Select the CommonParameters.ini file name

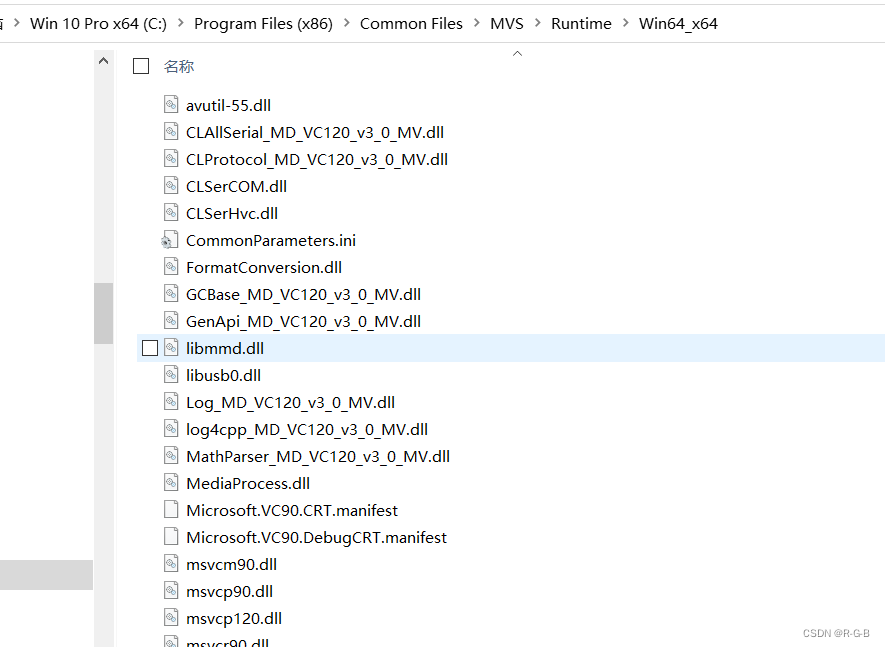(270, 241)
